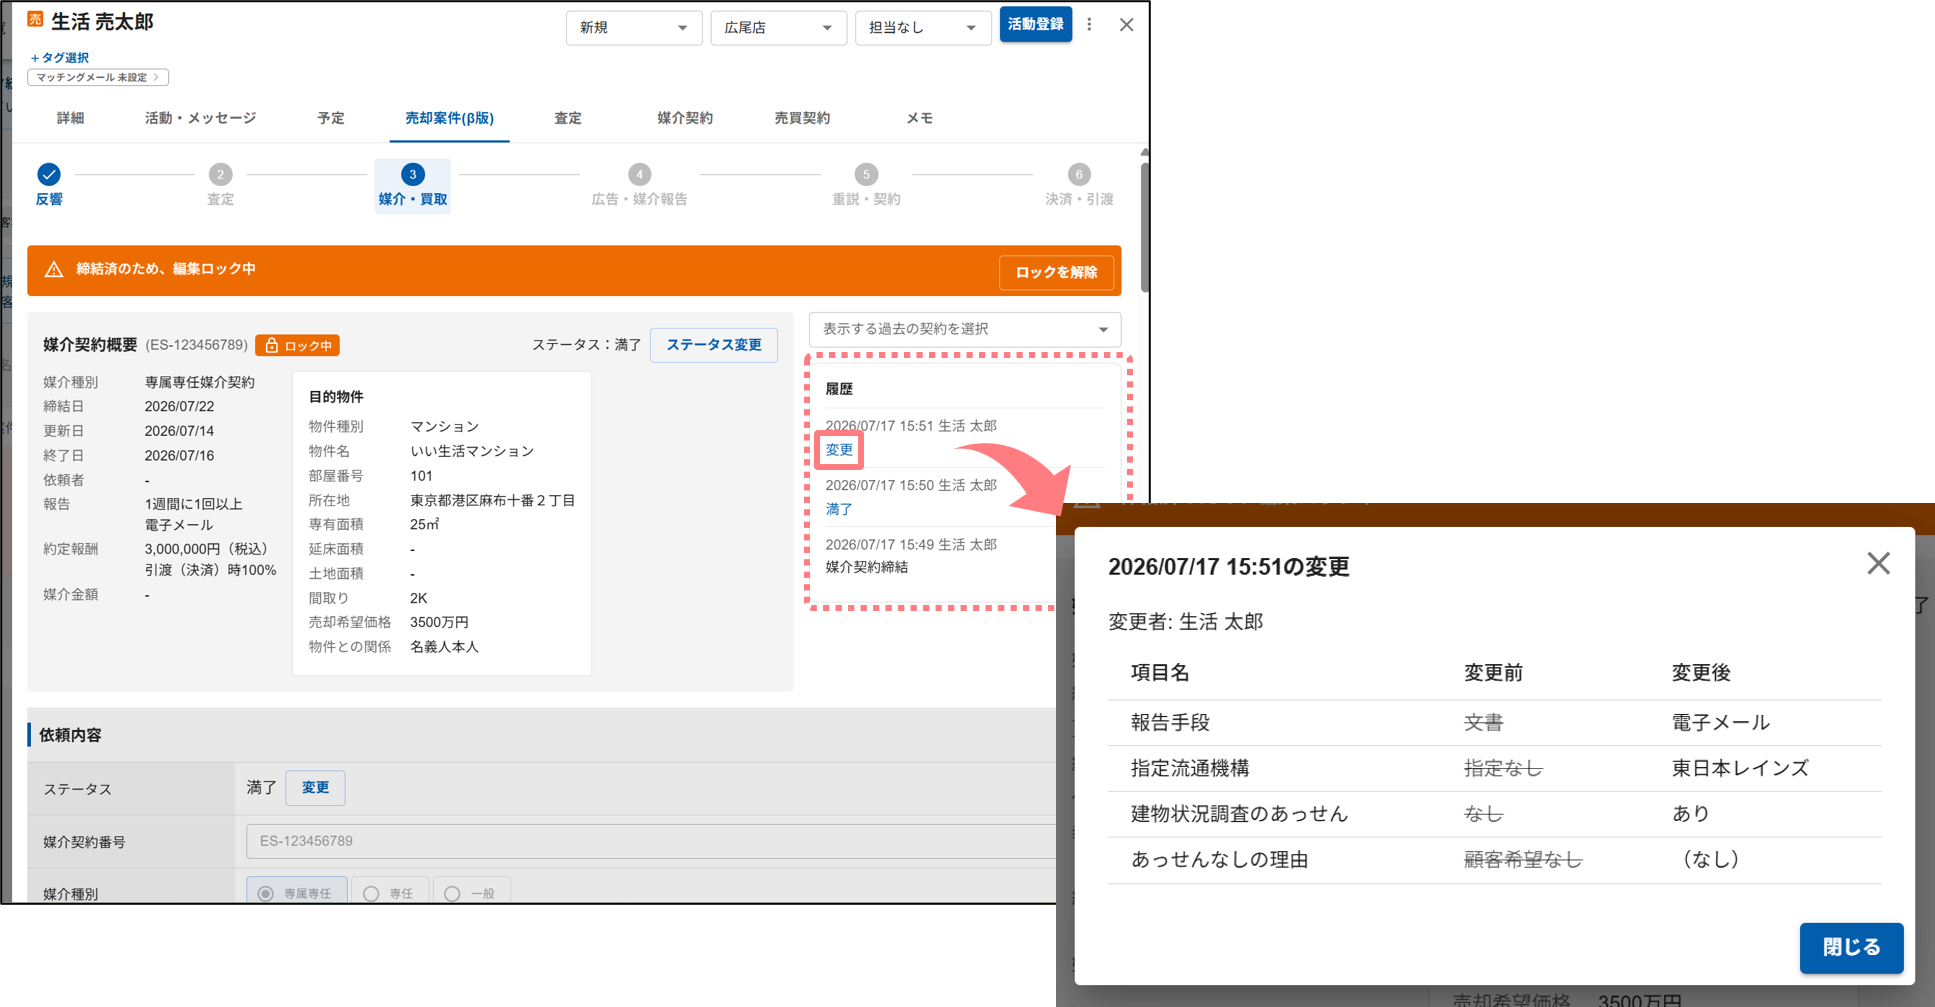
Task: Click 東日本レインズ value in dialog
Action: point(1740,768)
